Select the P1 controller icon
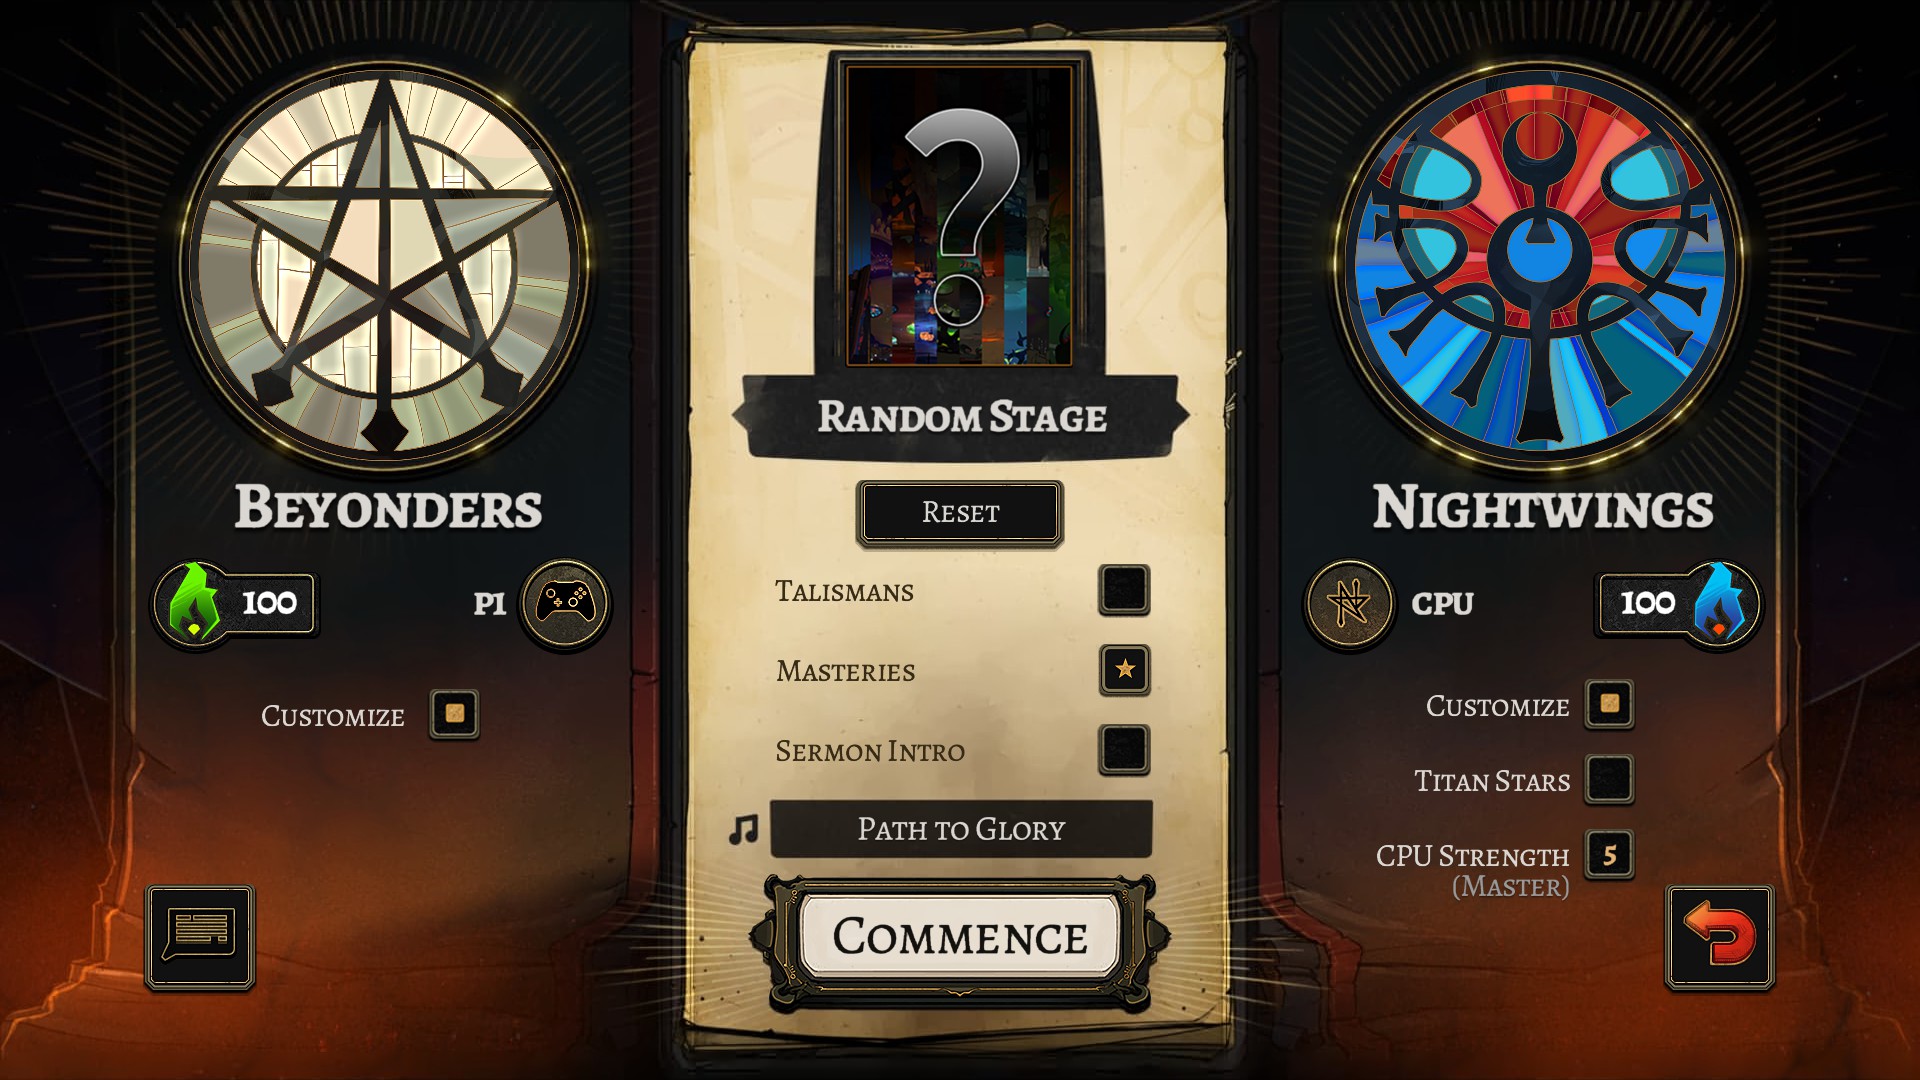Viewport: 1920px width, 1080px height. 565,603
